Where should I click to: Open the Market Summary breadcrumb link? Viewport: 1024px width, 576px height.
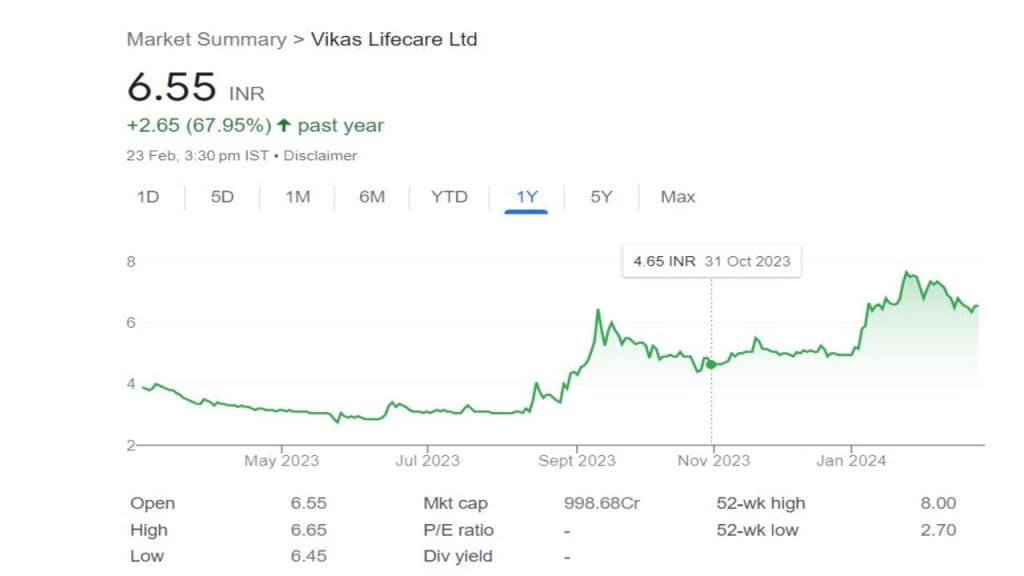(206, 40)
